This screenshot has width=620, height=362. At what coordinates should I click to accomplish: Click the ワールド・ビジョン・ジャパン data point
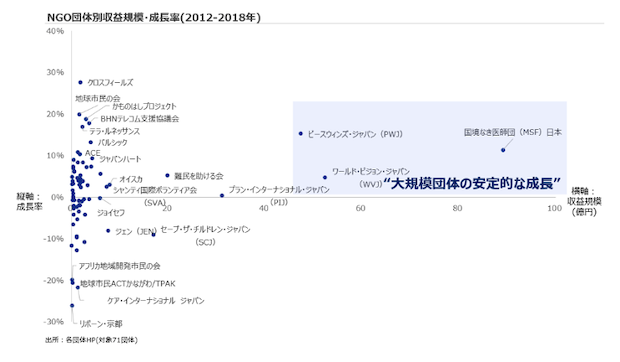point(325,177)
